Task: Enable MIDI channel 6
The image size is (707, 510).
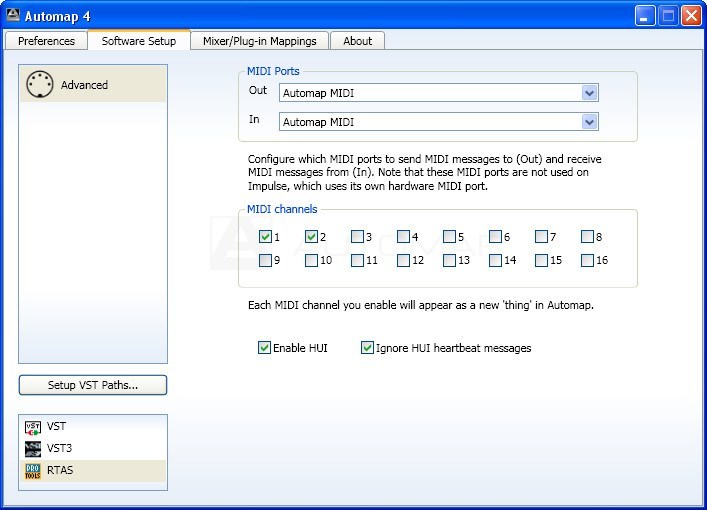Action: (x=495, y=236)
